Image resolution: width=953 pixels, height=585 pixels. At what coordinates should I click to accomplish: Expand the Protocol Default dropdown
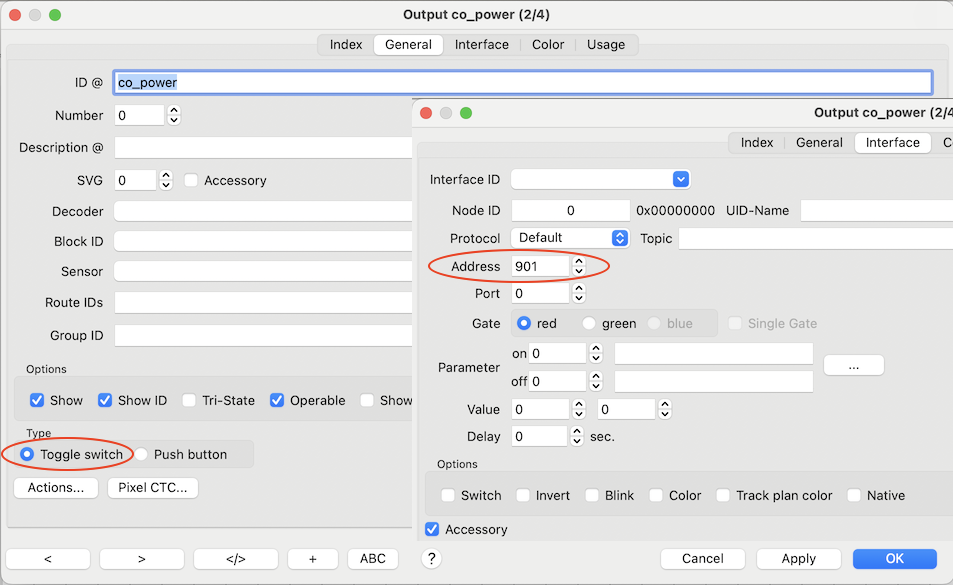coord(570,238)
